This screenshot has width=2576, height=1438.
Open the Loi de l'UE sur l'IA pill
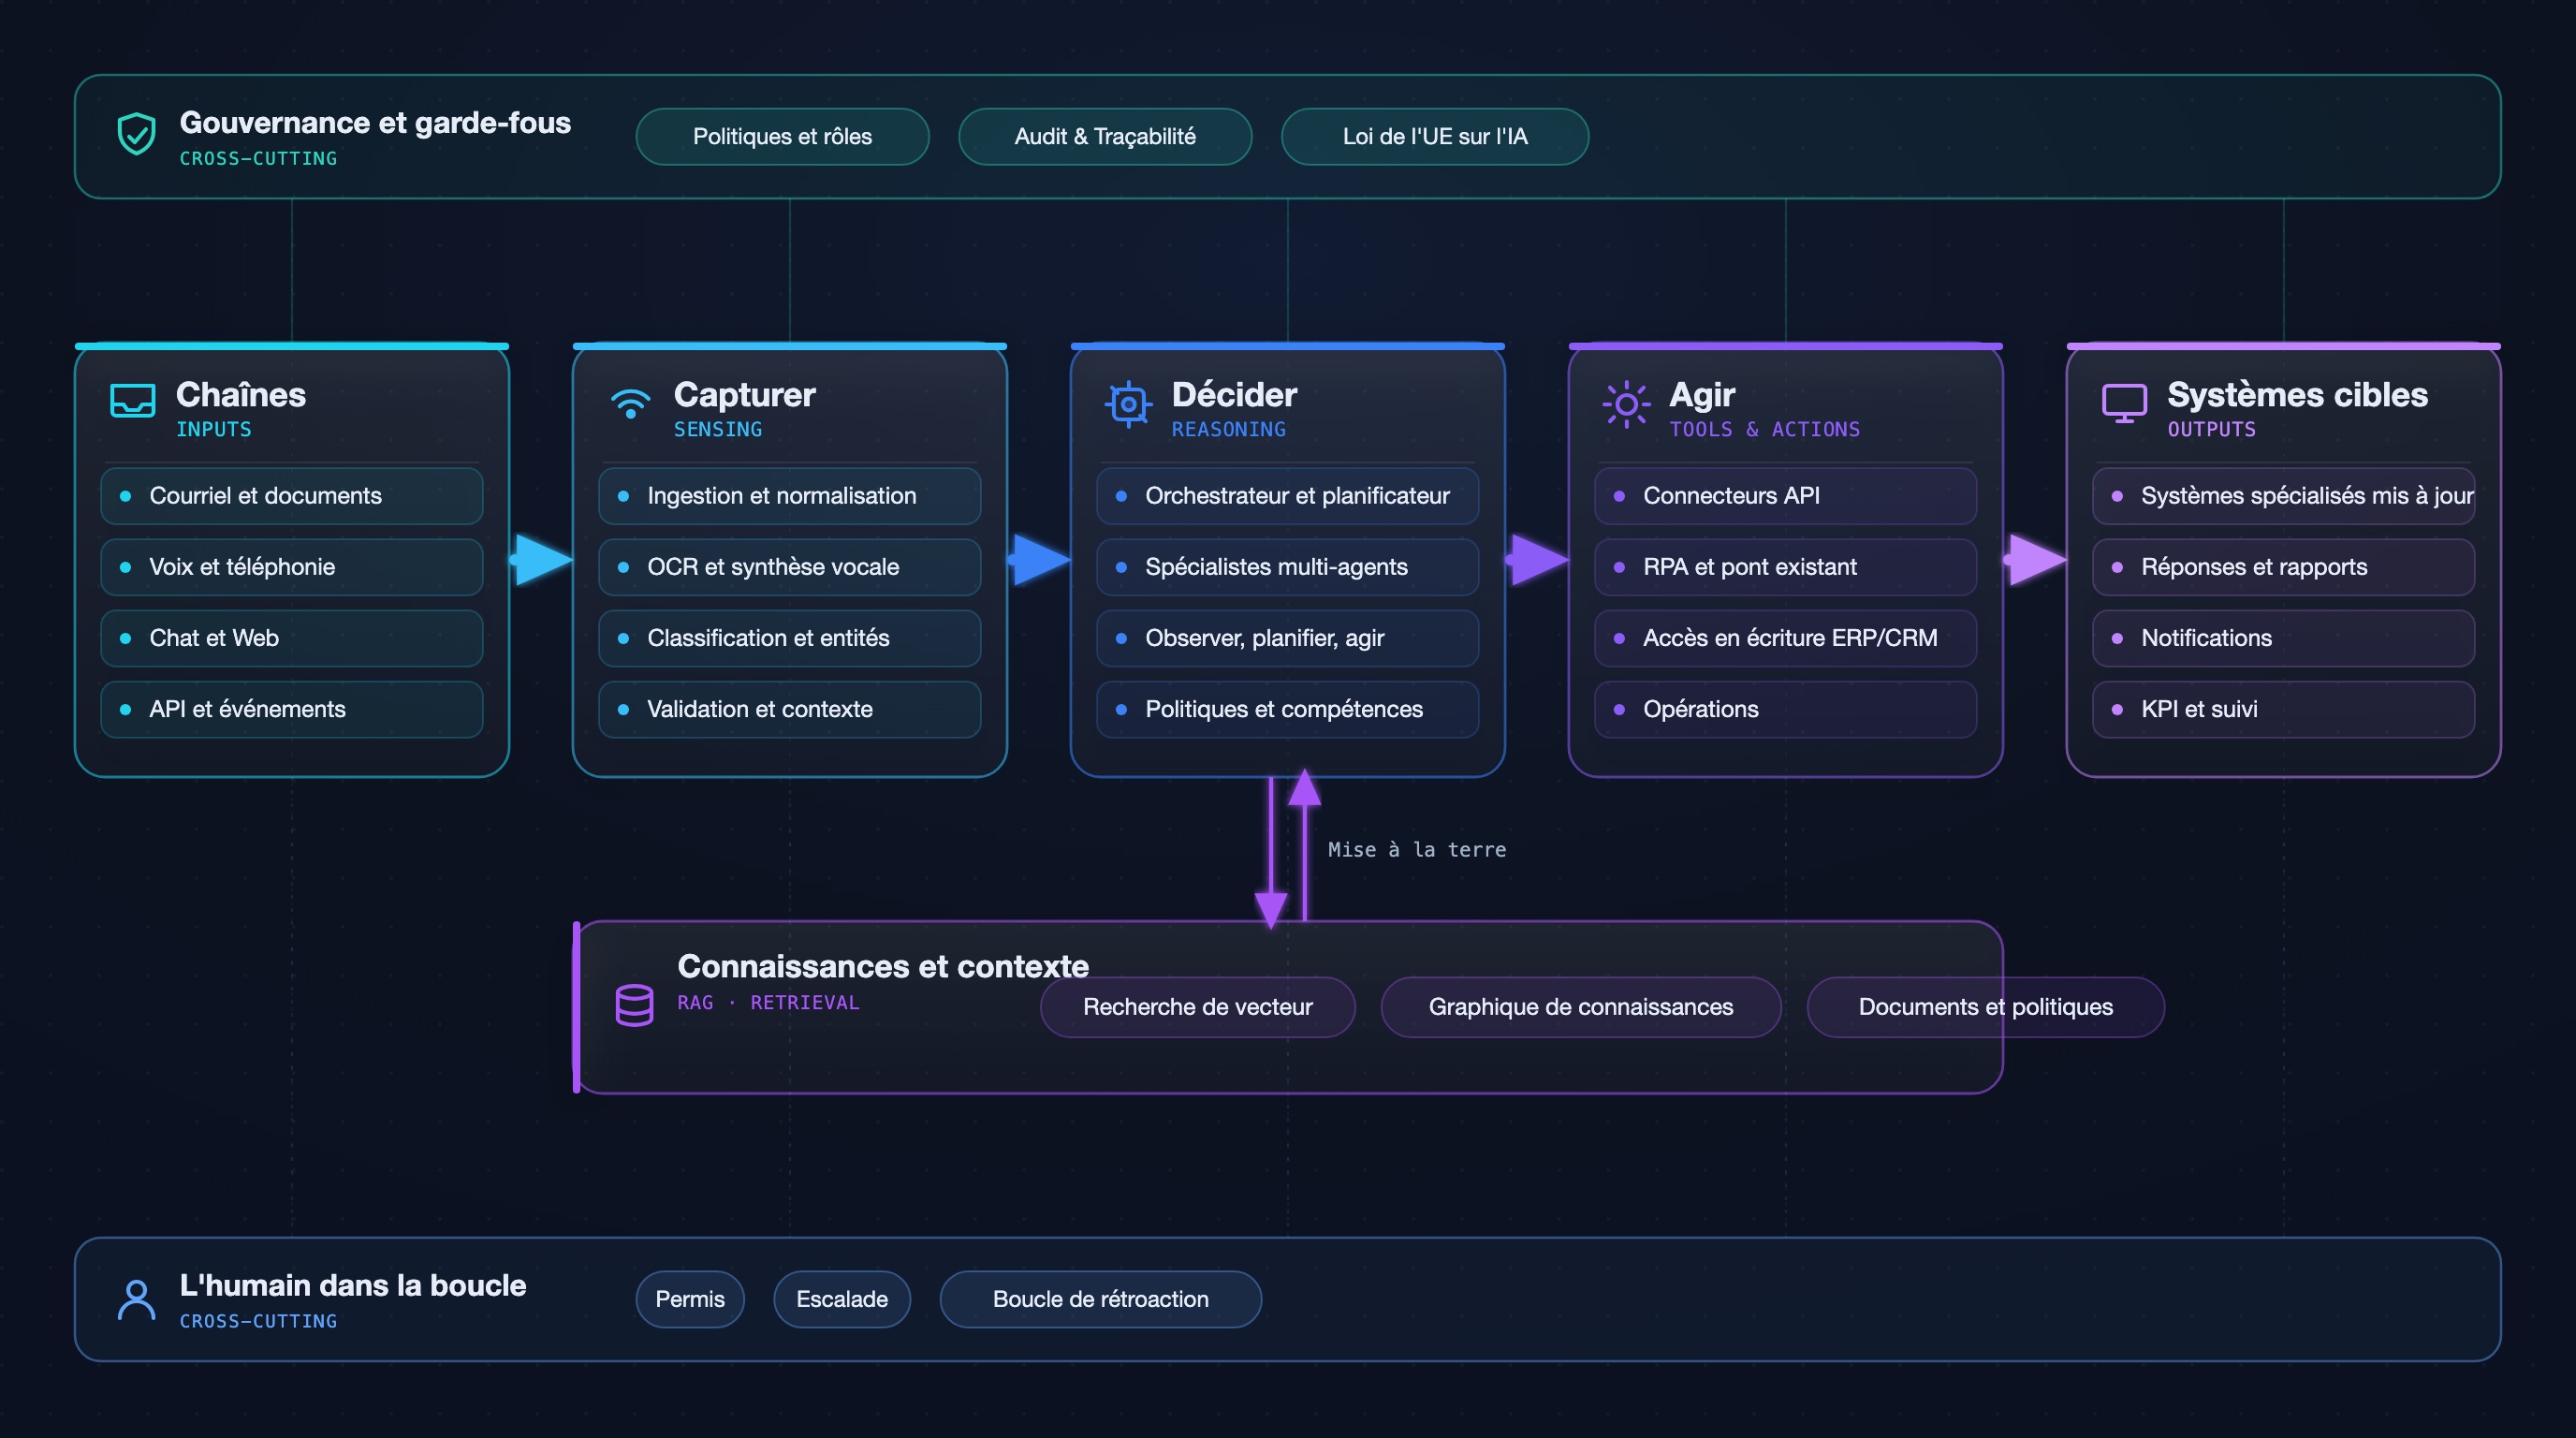(1435, 136)
